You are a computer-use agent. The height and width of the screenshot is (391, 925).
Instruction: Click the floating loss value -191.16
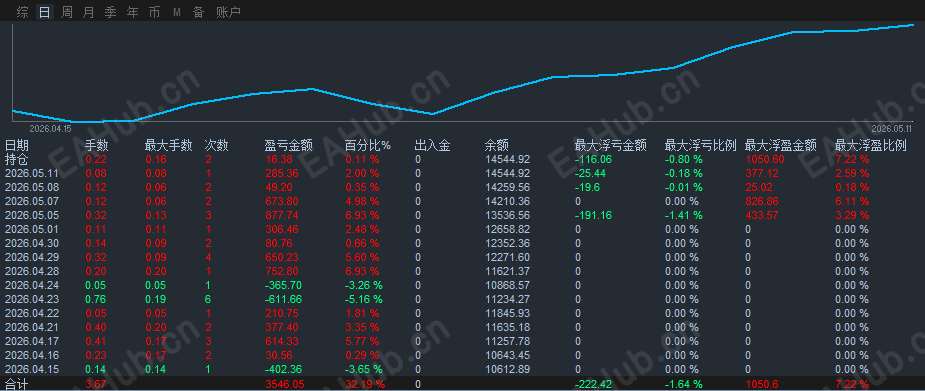[594, 215]
